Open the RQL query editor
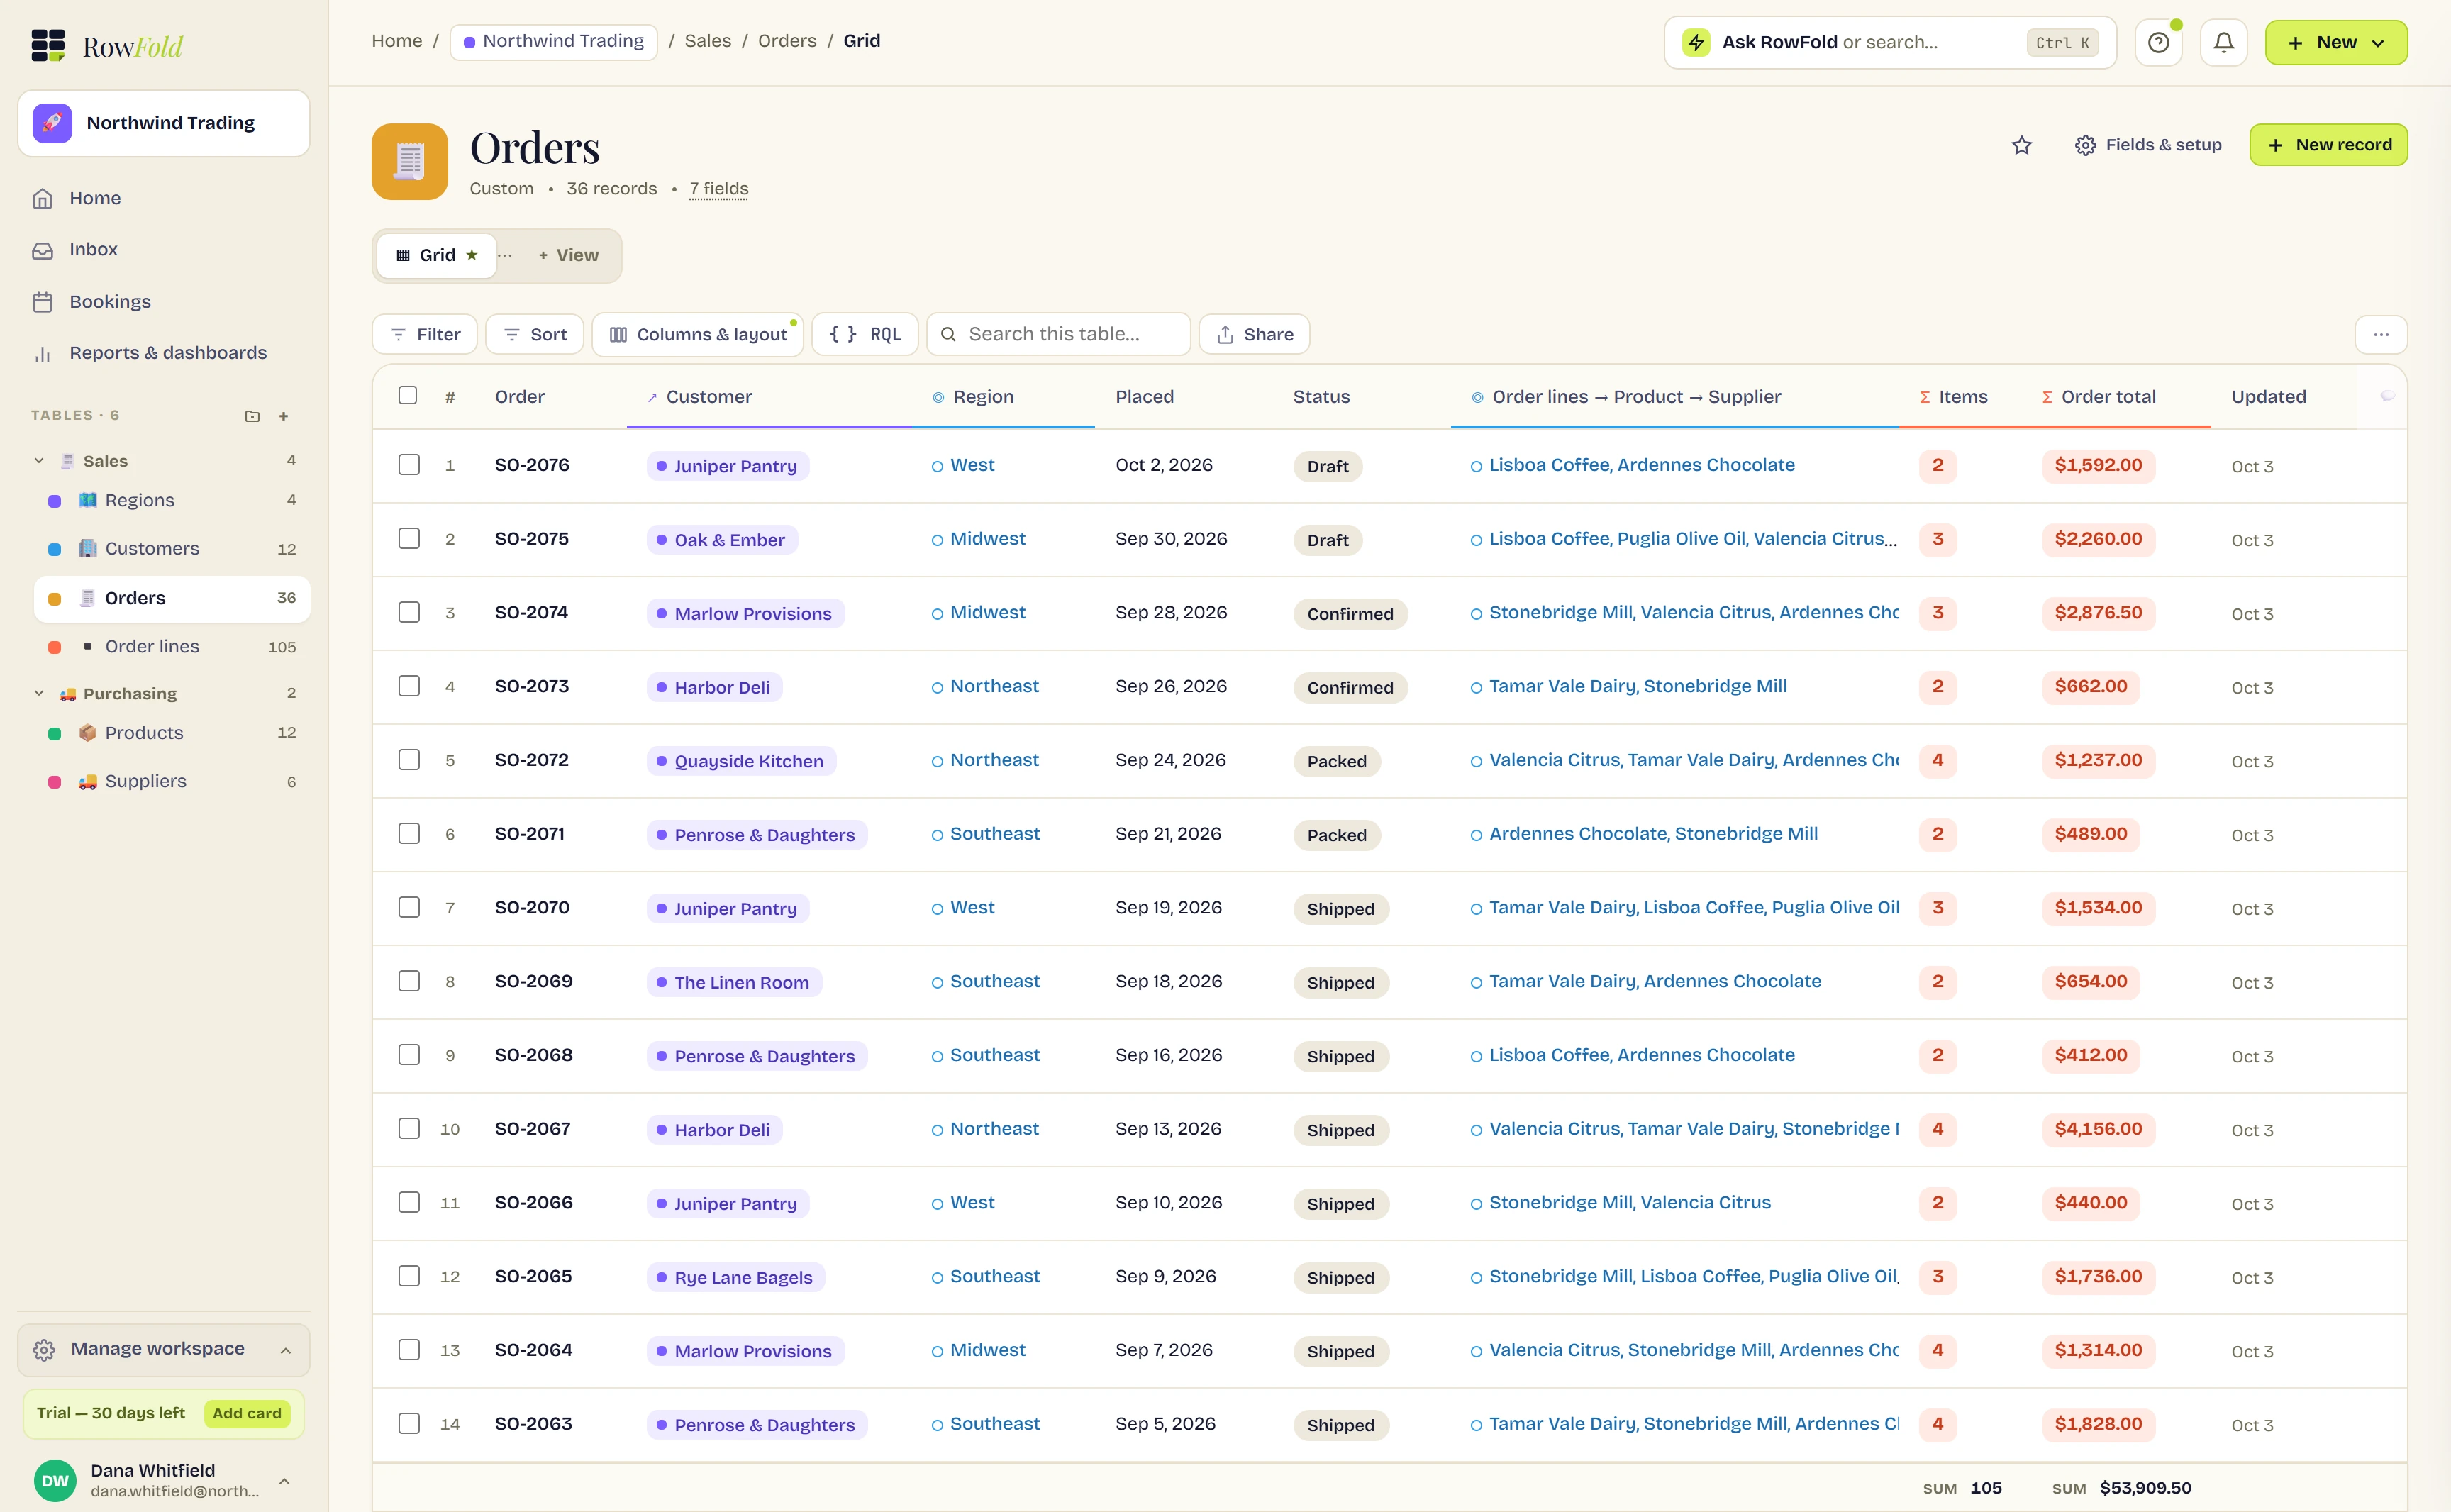Screen dimensions: 2451x1512 click(865, 334)
